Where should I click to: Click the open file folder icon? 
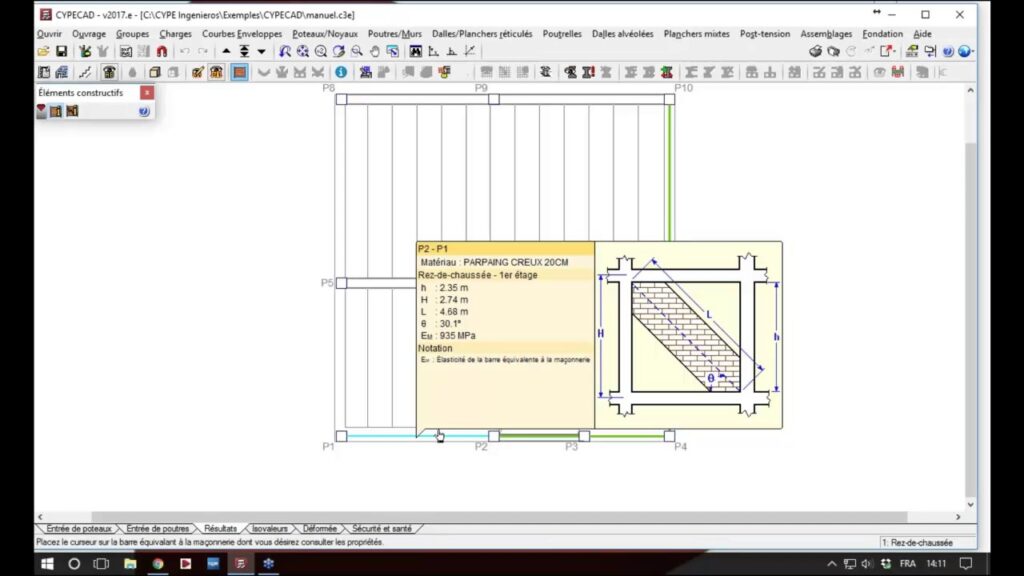(43, 51)
